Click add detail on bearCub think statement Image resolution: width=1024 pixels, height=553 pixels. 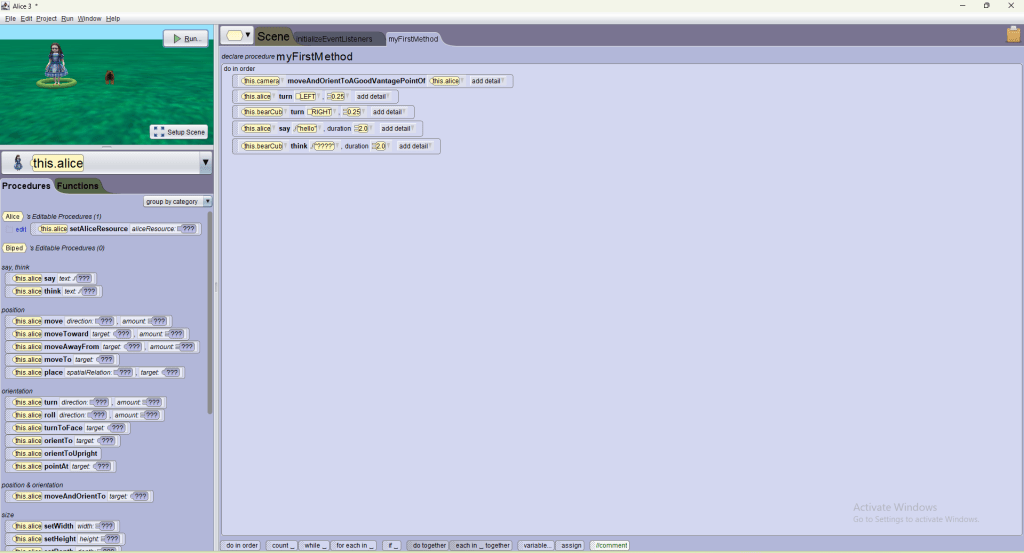[x=414, y=146]
